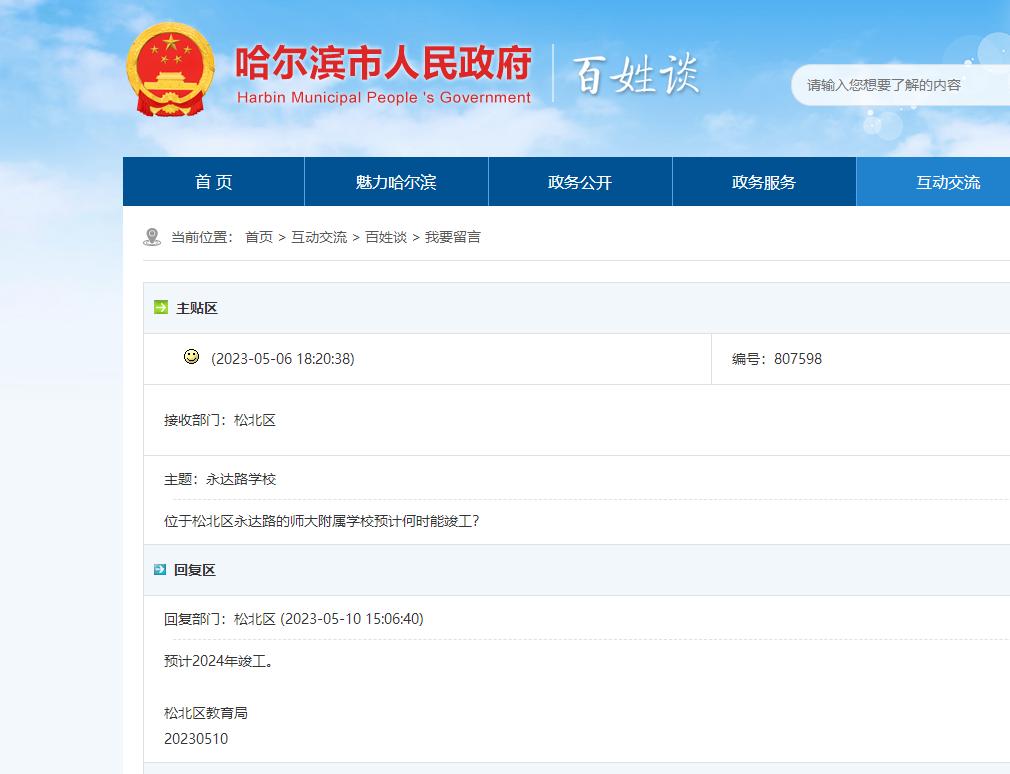Click the location pin icon in the breadcrumb bar
The height and width of the screenshot is (774, 1010).
[153, 235]
